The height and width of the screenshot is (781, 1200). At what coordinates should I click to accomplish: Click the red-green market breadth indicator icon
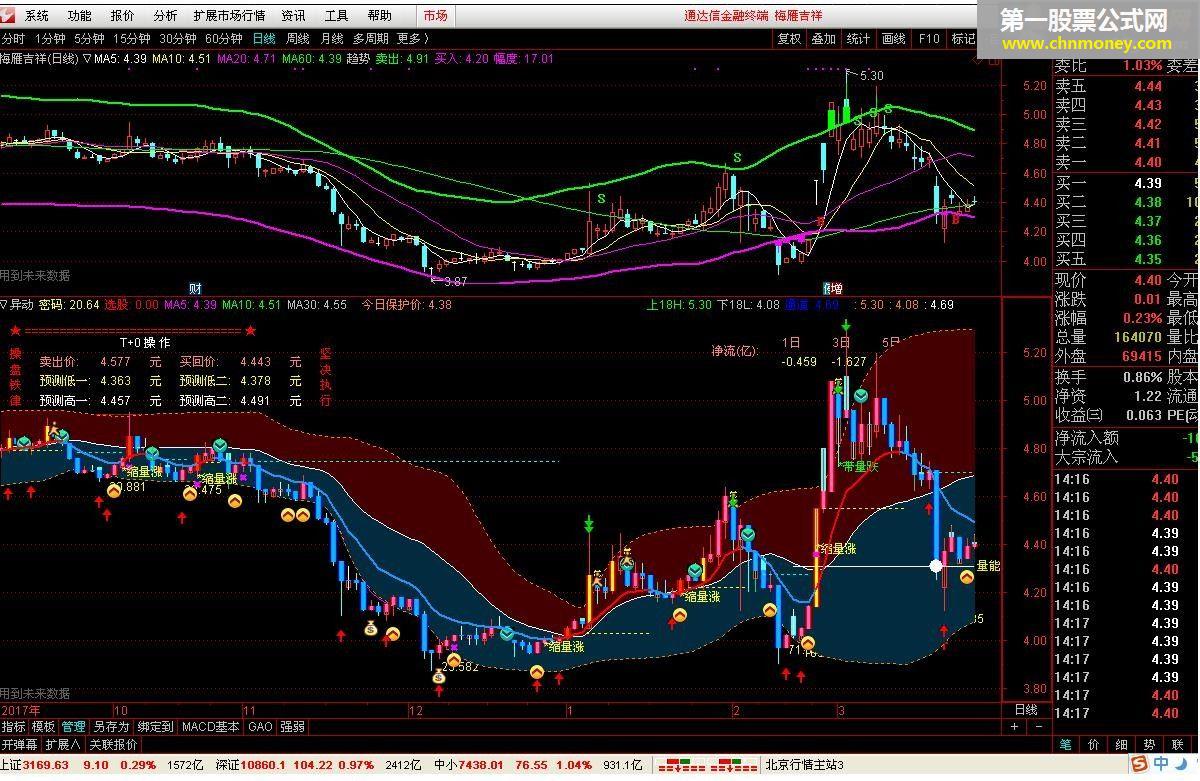tap(705, 766)
